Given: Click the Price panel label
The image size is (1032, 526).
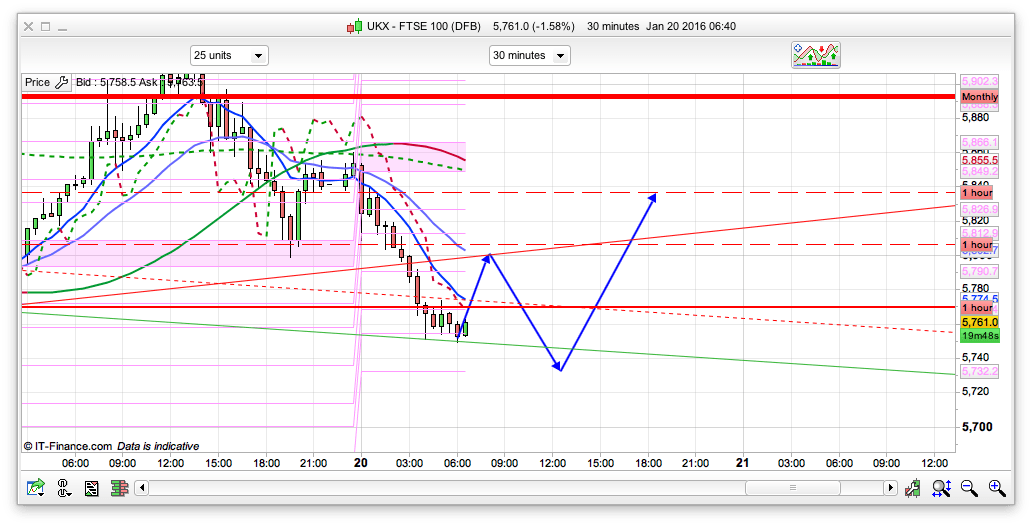Looking at the screenshot, I should pos(37,82).
